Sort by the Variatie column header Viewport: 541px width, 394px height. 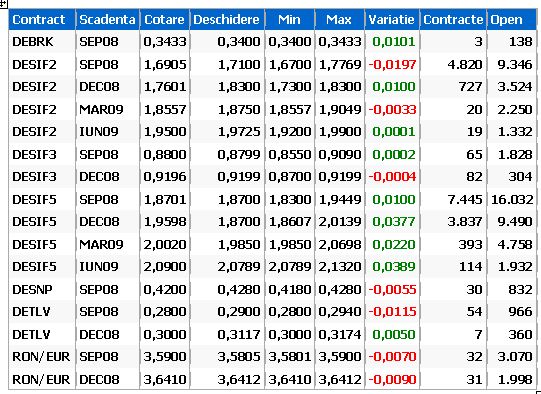coord(392,20)
